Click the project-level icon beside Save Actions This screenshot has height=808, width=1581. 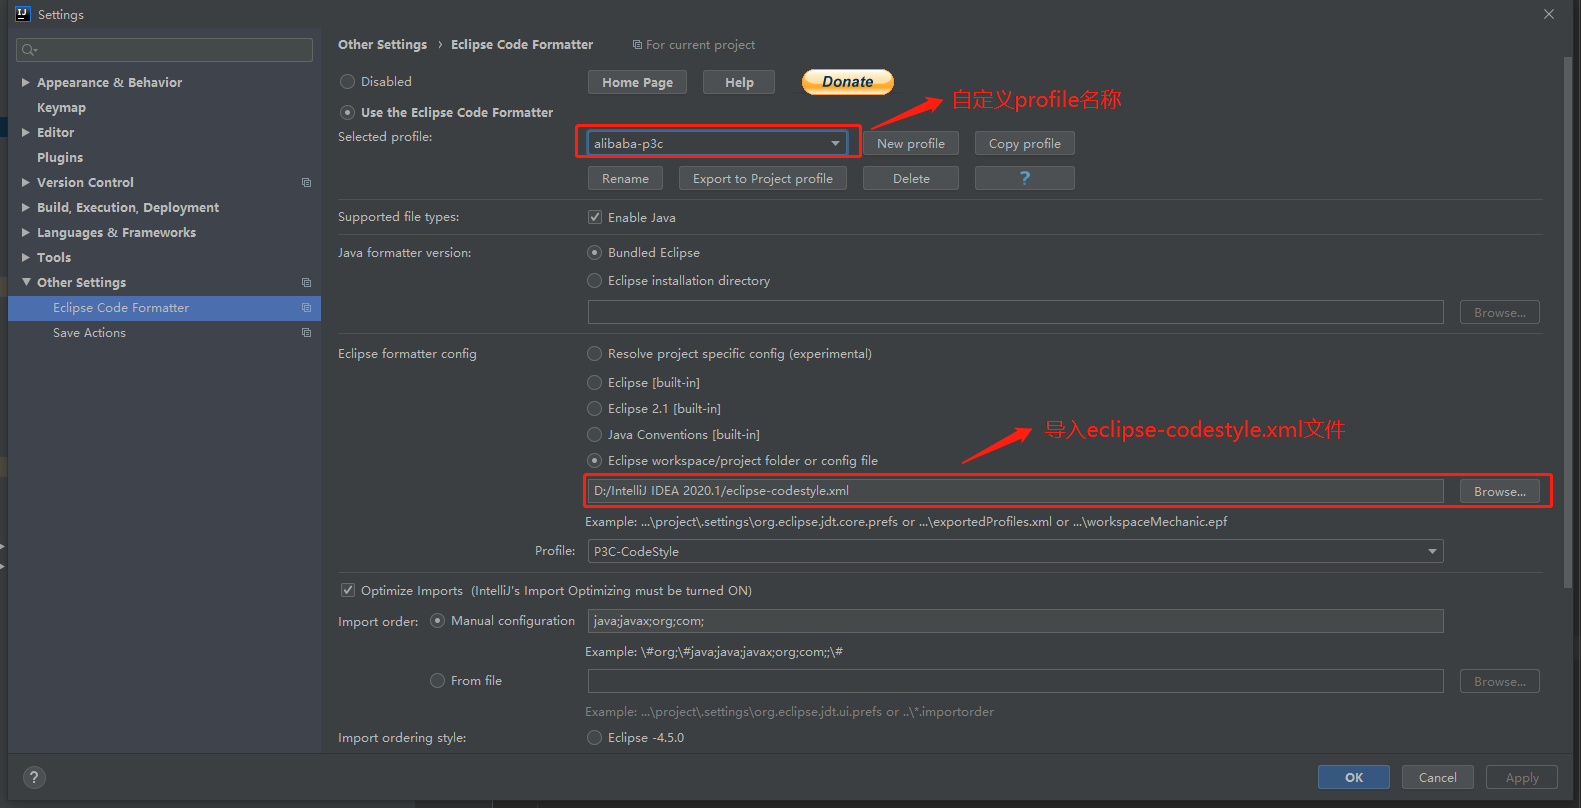pyautogui.click(x=306, y=333)
